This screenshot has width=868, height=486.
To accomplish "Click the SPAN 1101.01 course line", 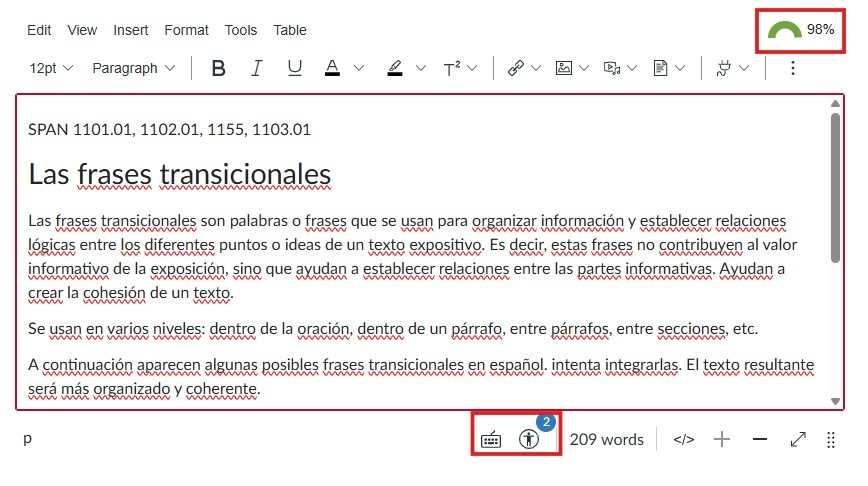I will pyautogui.click(x=169, y=130).
